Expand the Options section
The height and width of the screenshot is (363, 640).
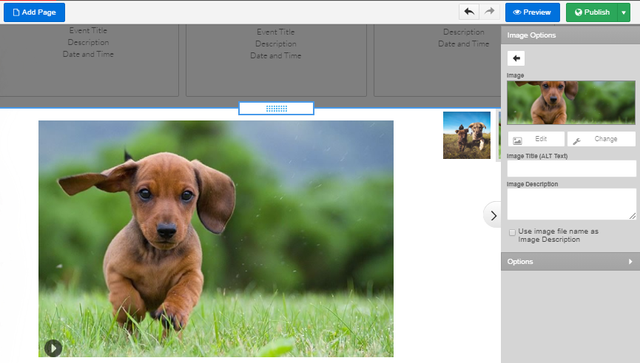[x=570, y=261]
